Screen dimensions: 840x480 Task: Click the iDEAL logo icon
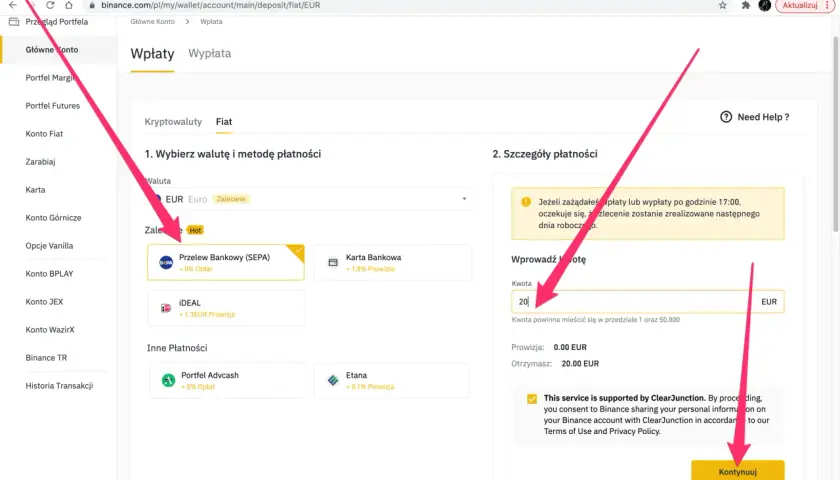pos(166,308)
